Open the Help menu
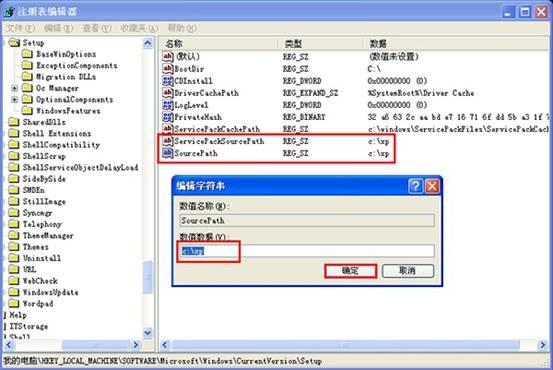 [x=182, y=28]
